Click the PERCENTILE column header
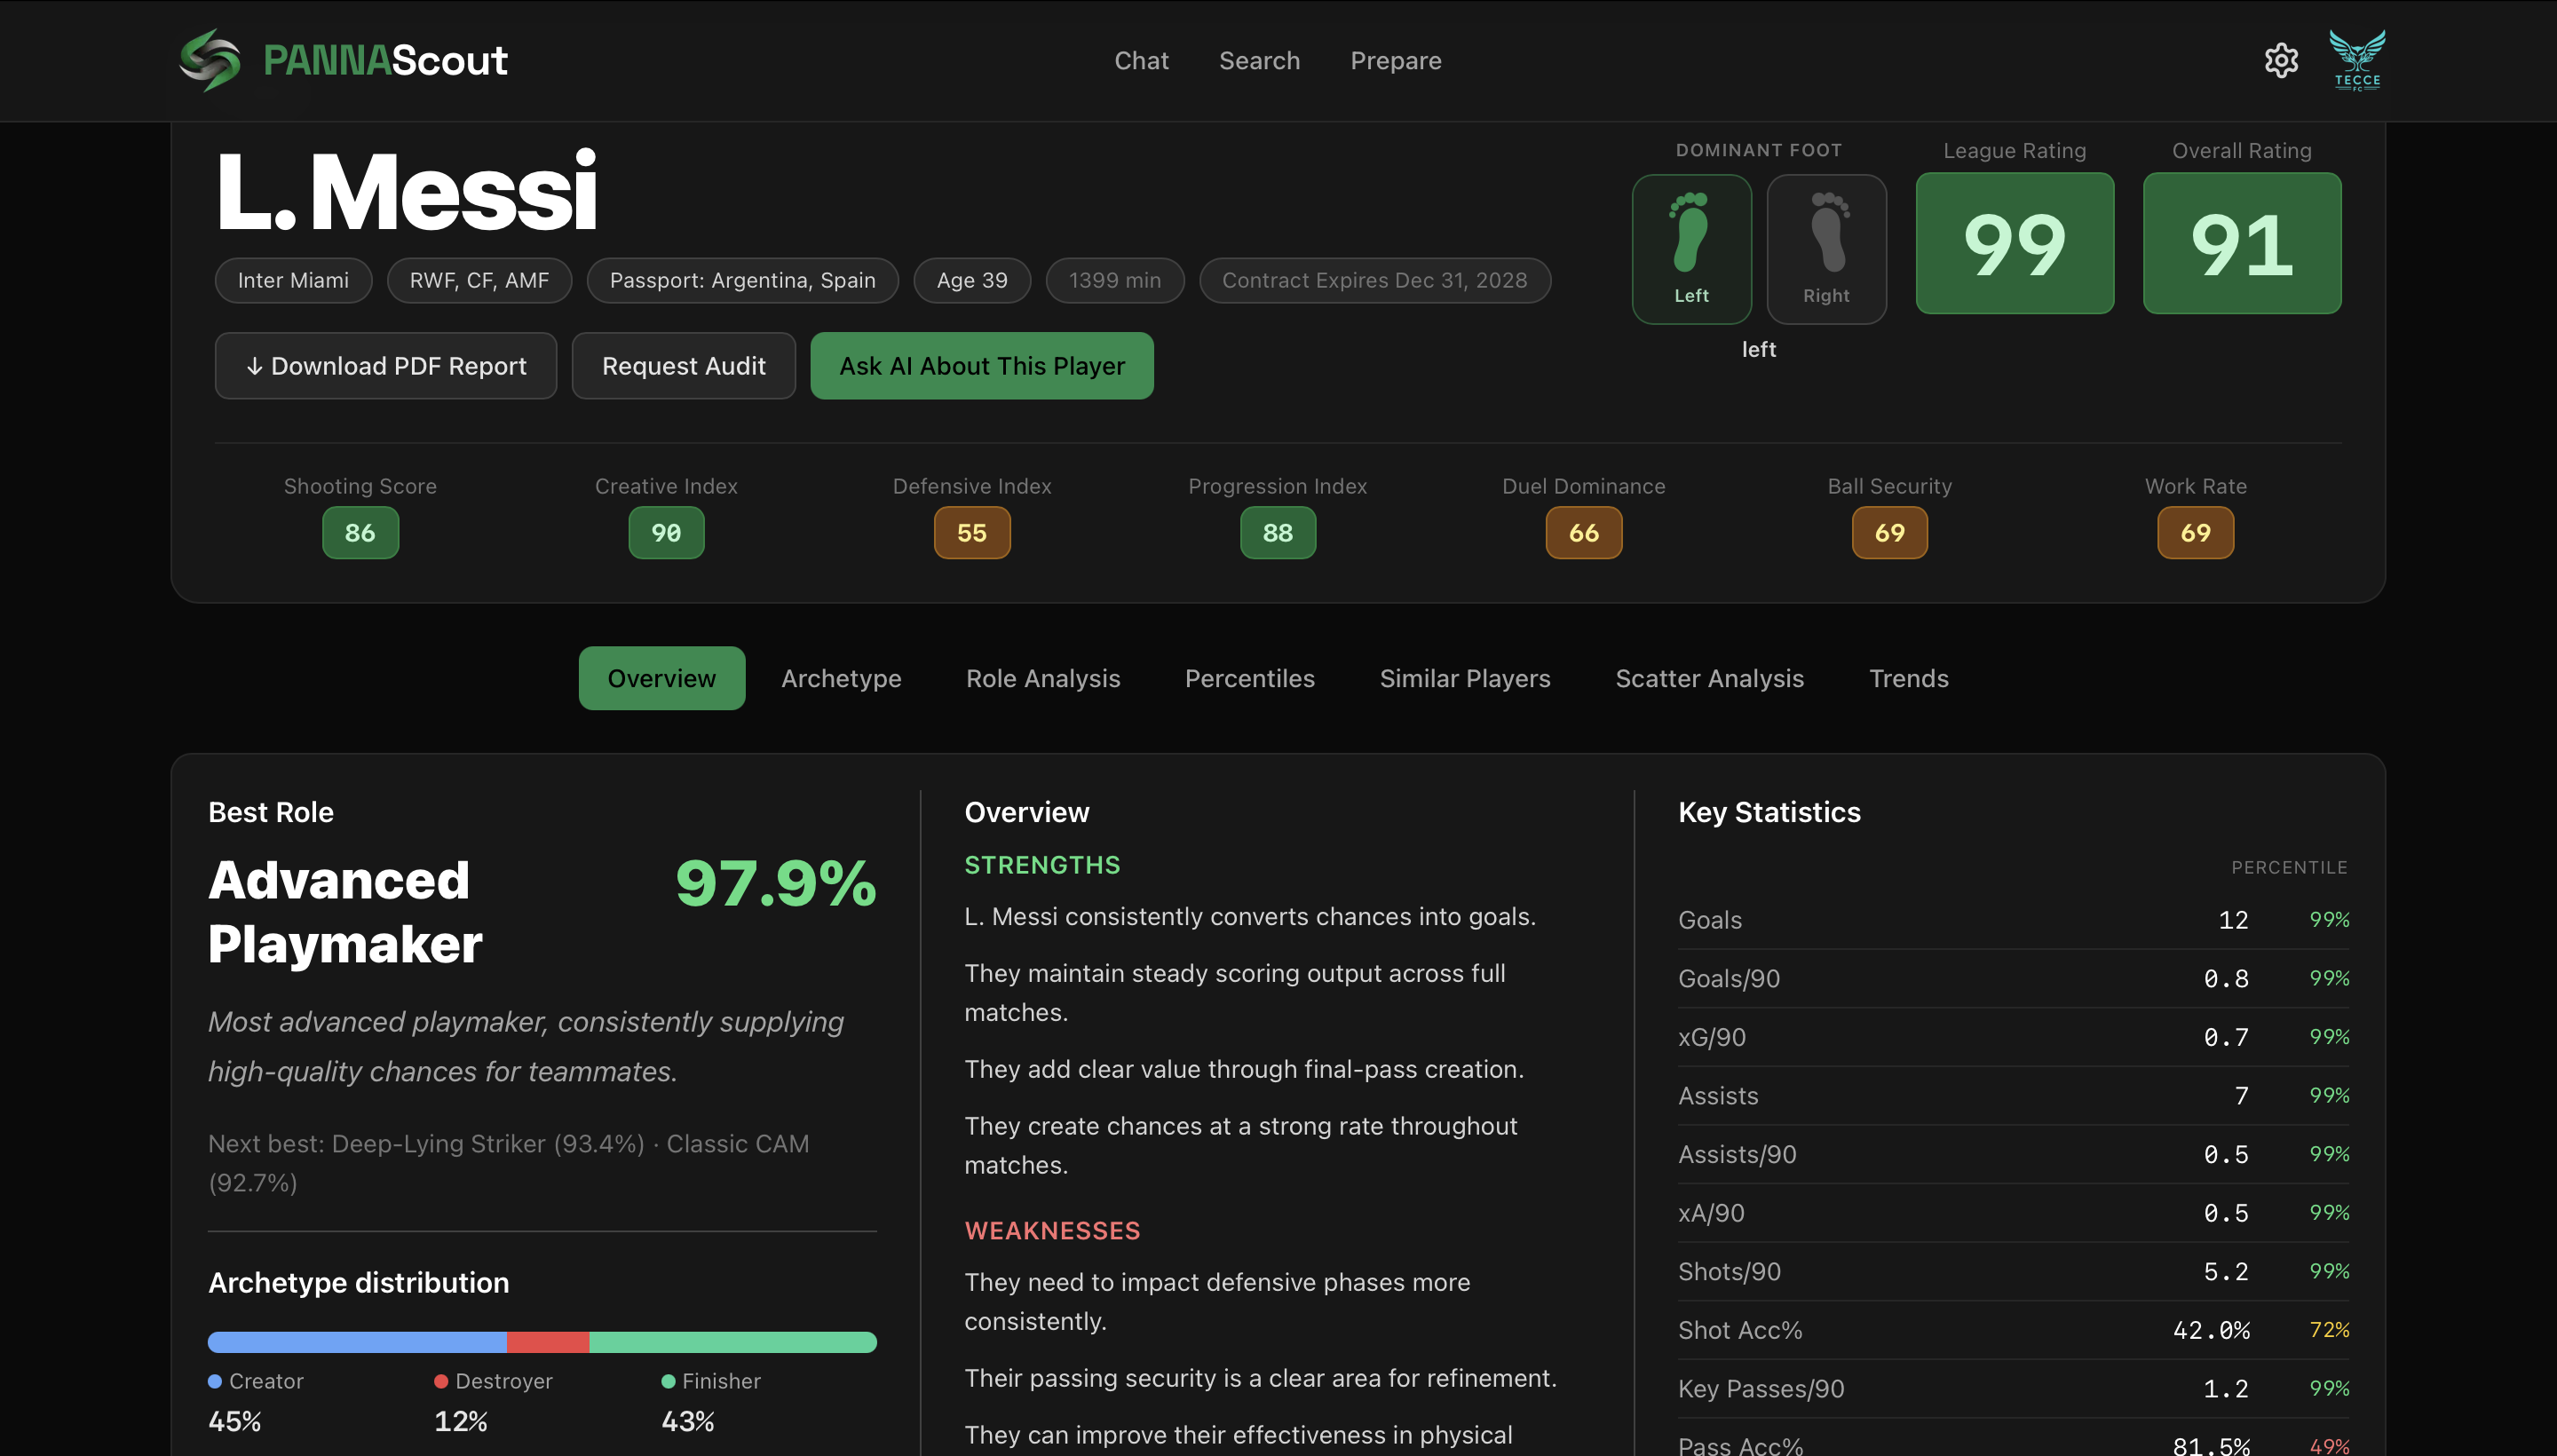2557x1456 pixels. point(2289,868)
